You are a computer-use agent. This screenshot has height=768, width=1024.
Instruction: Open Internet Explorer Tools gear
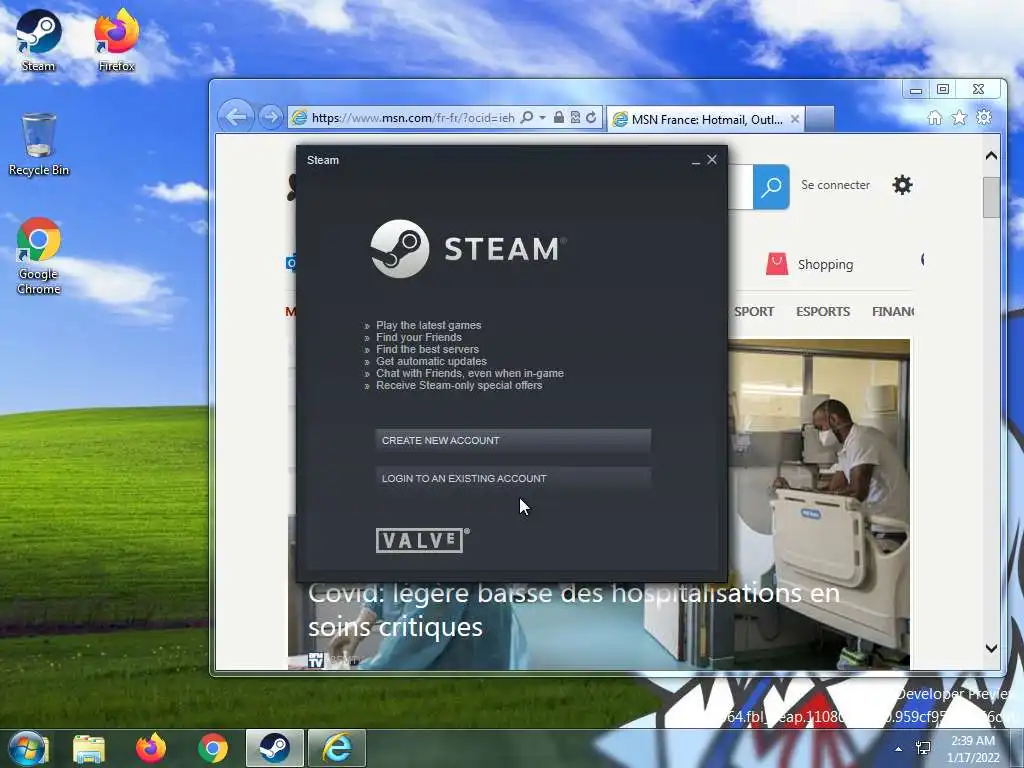(984, 118)
